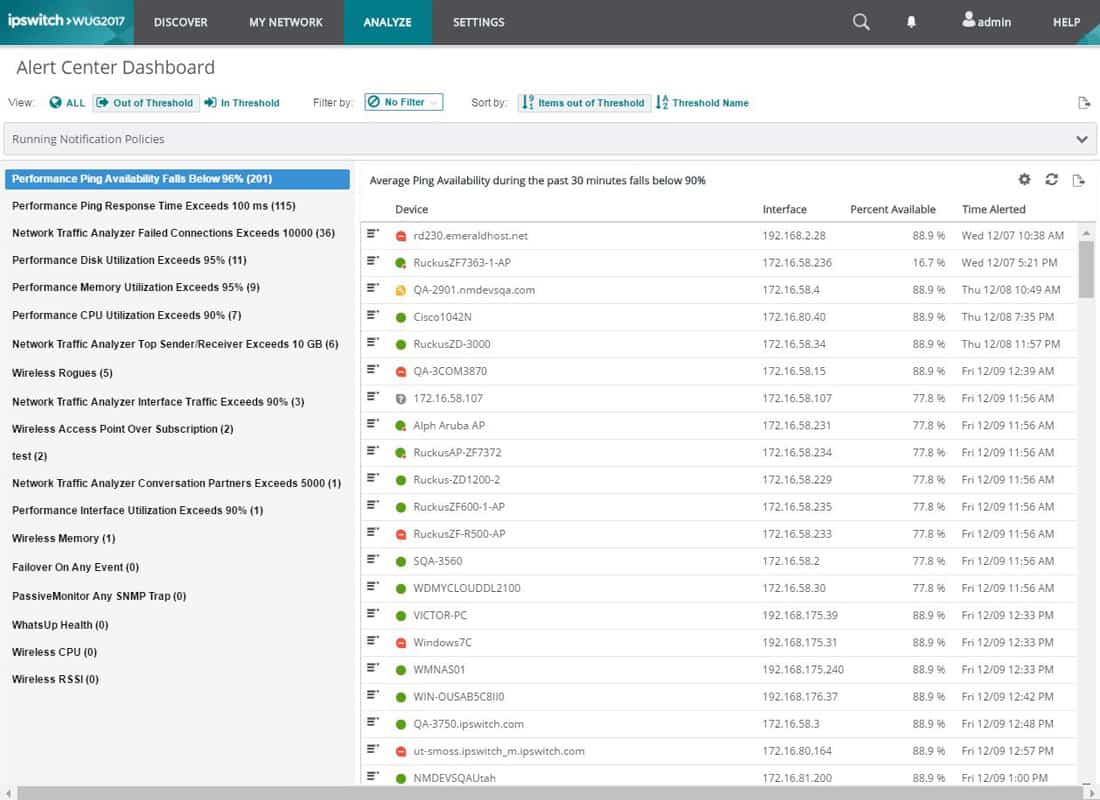Open row menu icon for Alph Aruba AP
This screenshot has height=800, width=1100.
tap(373, 424)
